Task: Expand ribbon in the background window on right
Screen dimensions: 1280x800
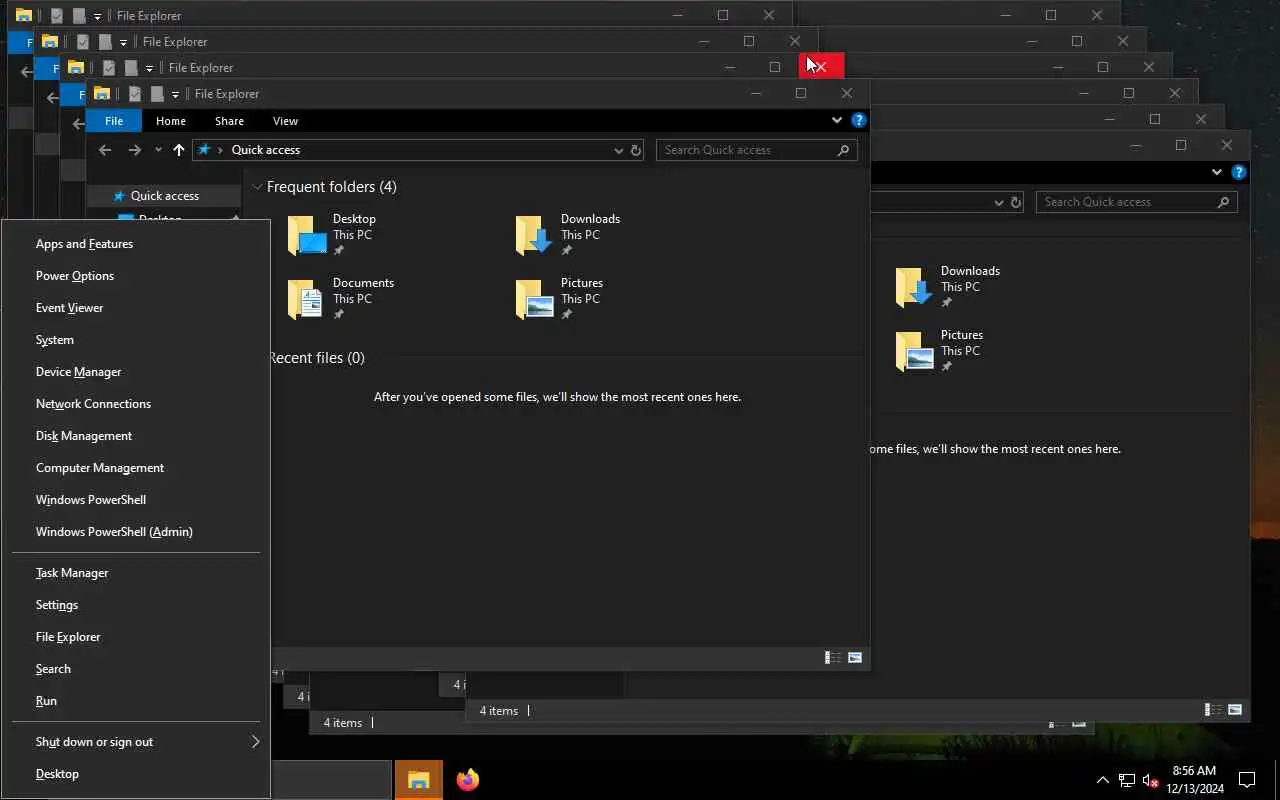Action: click(x=1217, y=172)
